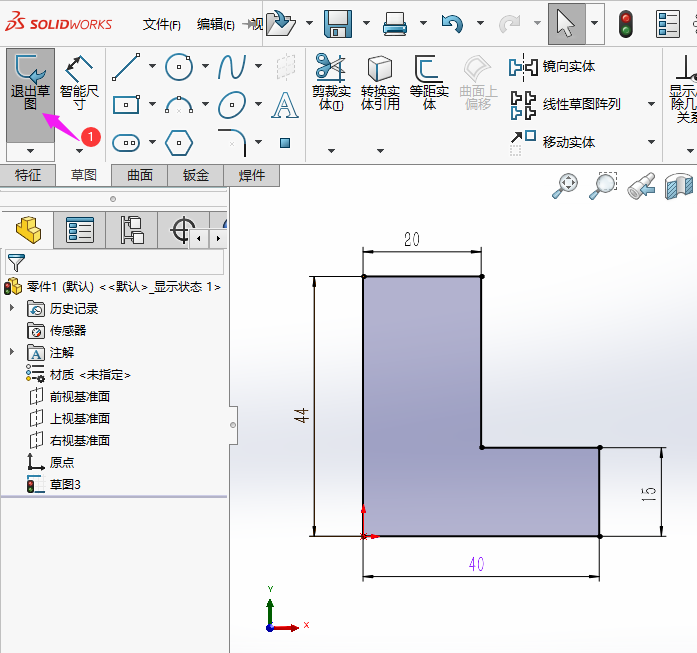Click Convert Entities (转换实体引用) tool
This screenshot has width=697, height=653.
click(380, 82)
